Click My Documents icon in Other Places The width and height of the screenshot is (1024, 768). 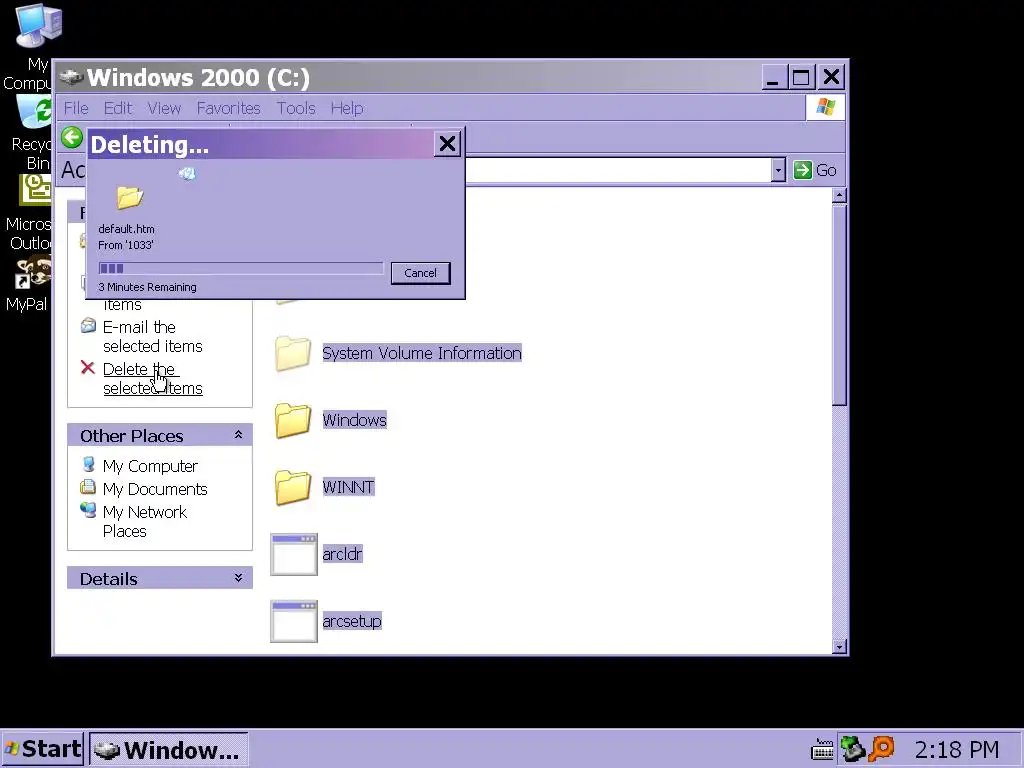tap(88, 487)
